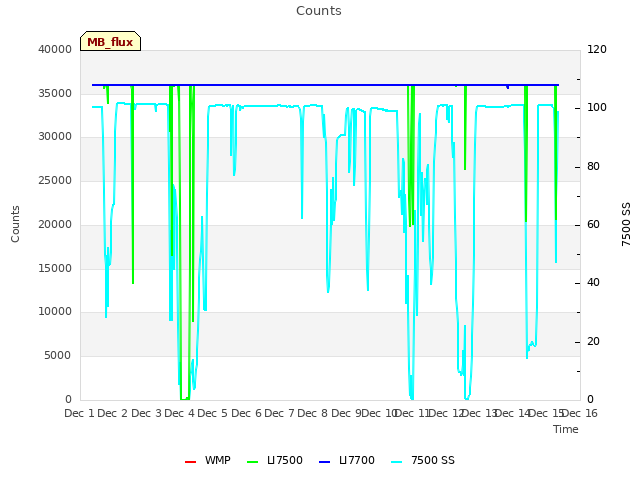Toggle LI7700 series in legend
Image resolution: width=640 pixels, height=480 pixels.
tap(347, 460)
